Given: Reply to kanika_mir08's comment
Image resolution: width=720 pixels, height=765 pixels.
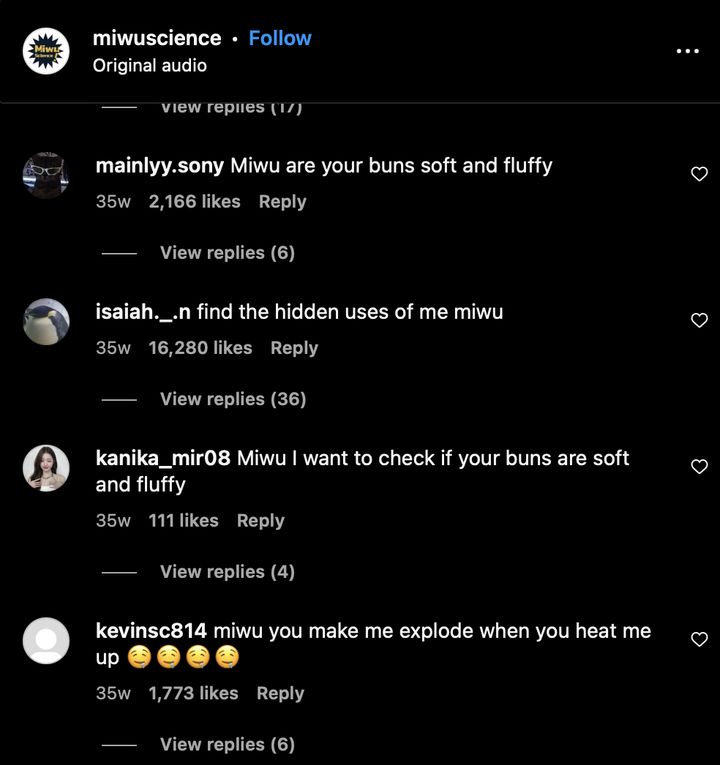Looking at the screenshot, I should [260, 521].
